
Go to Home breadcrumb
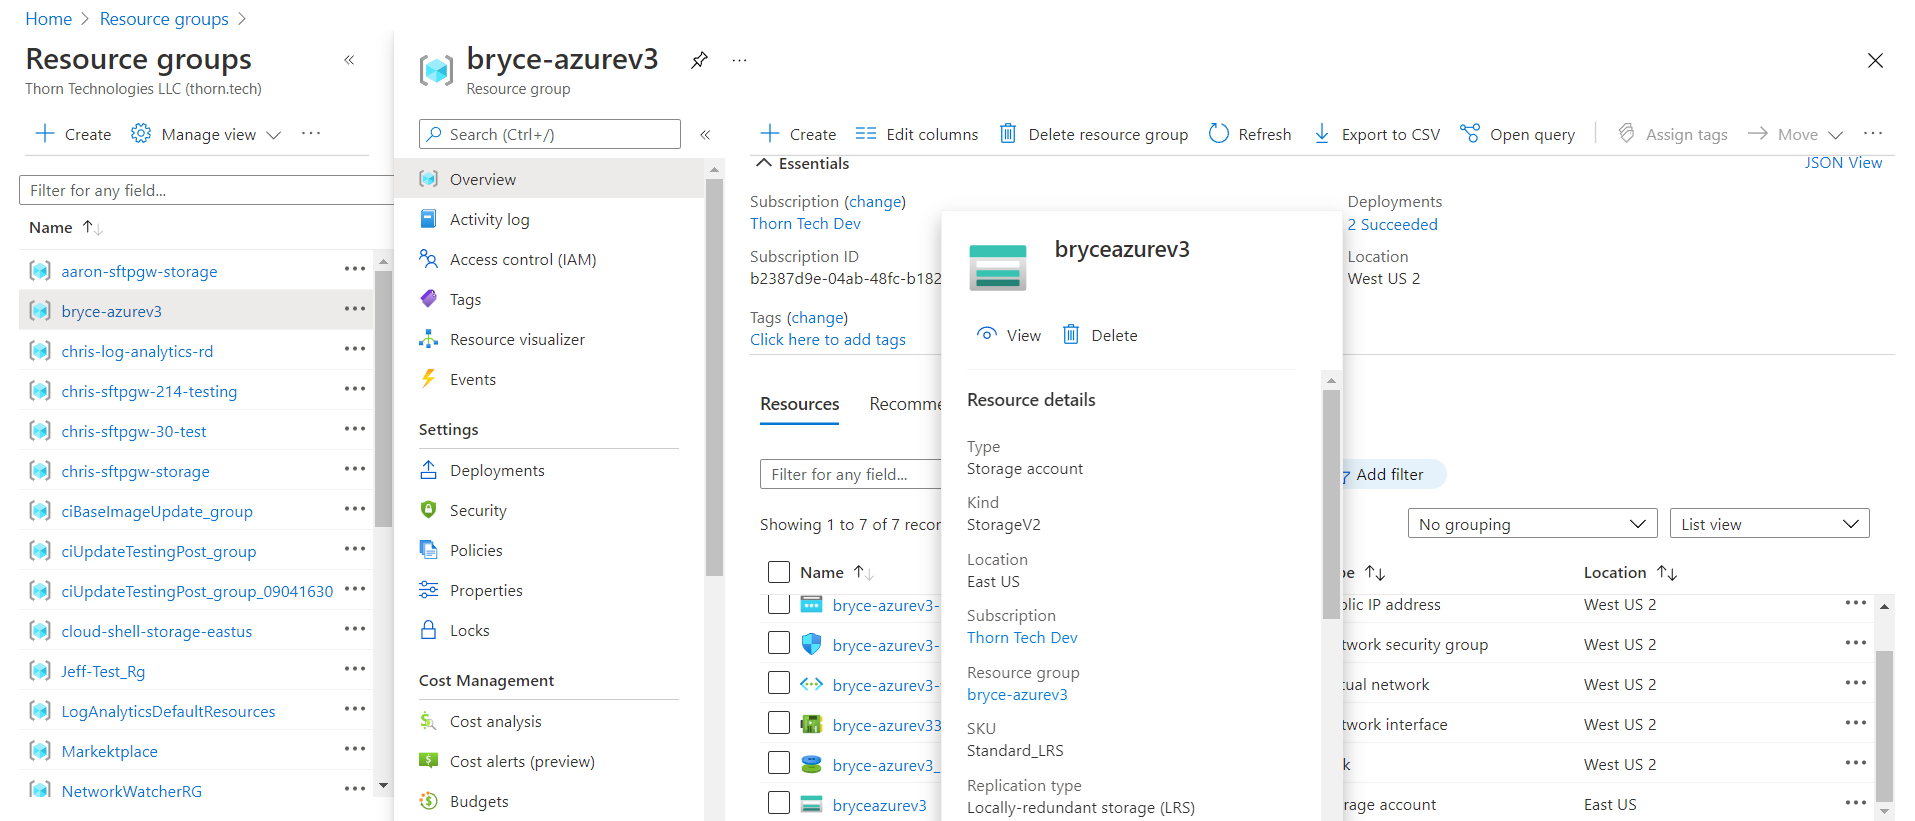pyautogui.click(x=48, y=19)
